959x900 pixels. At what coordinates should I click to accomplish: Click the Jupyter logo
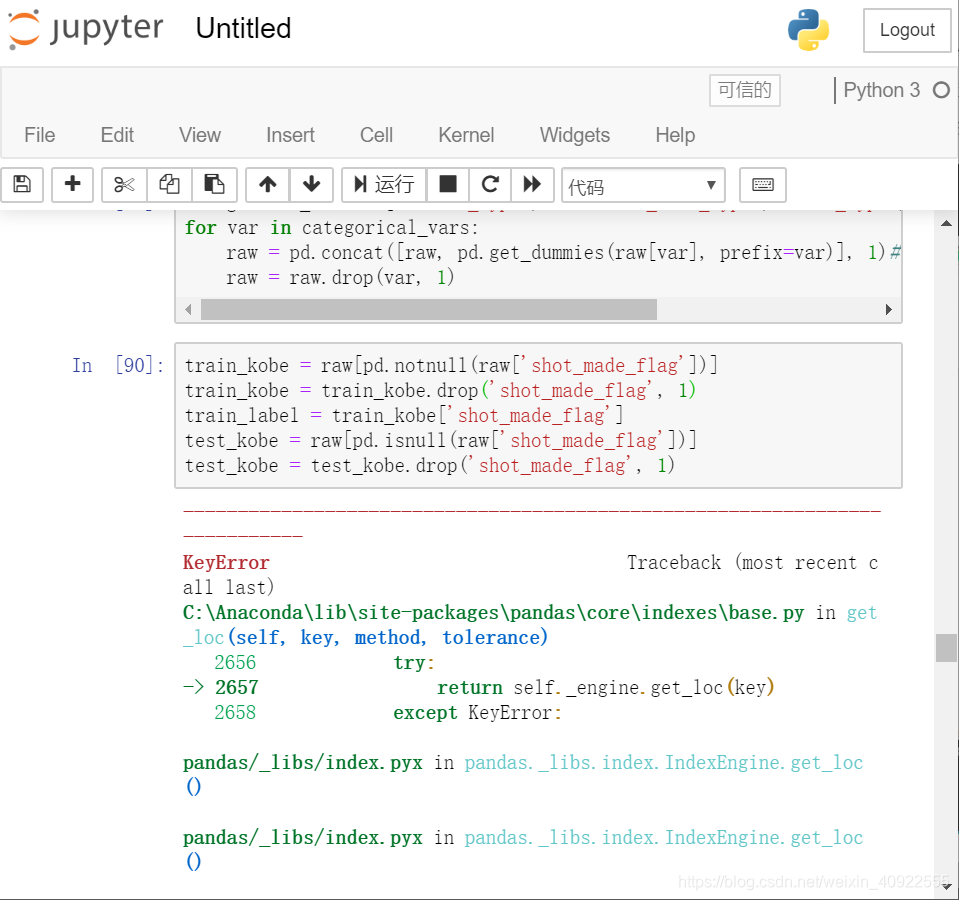tap(86, 28)
